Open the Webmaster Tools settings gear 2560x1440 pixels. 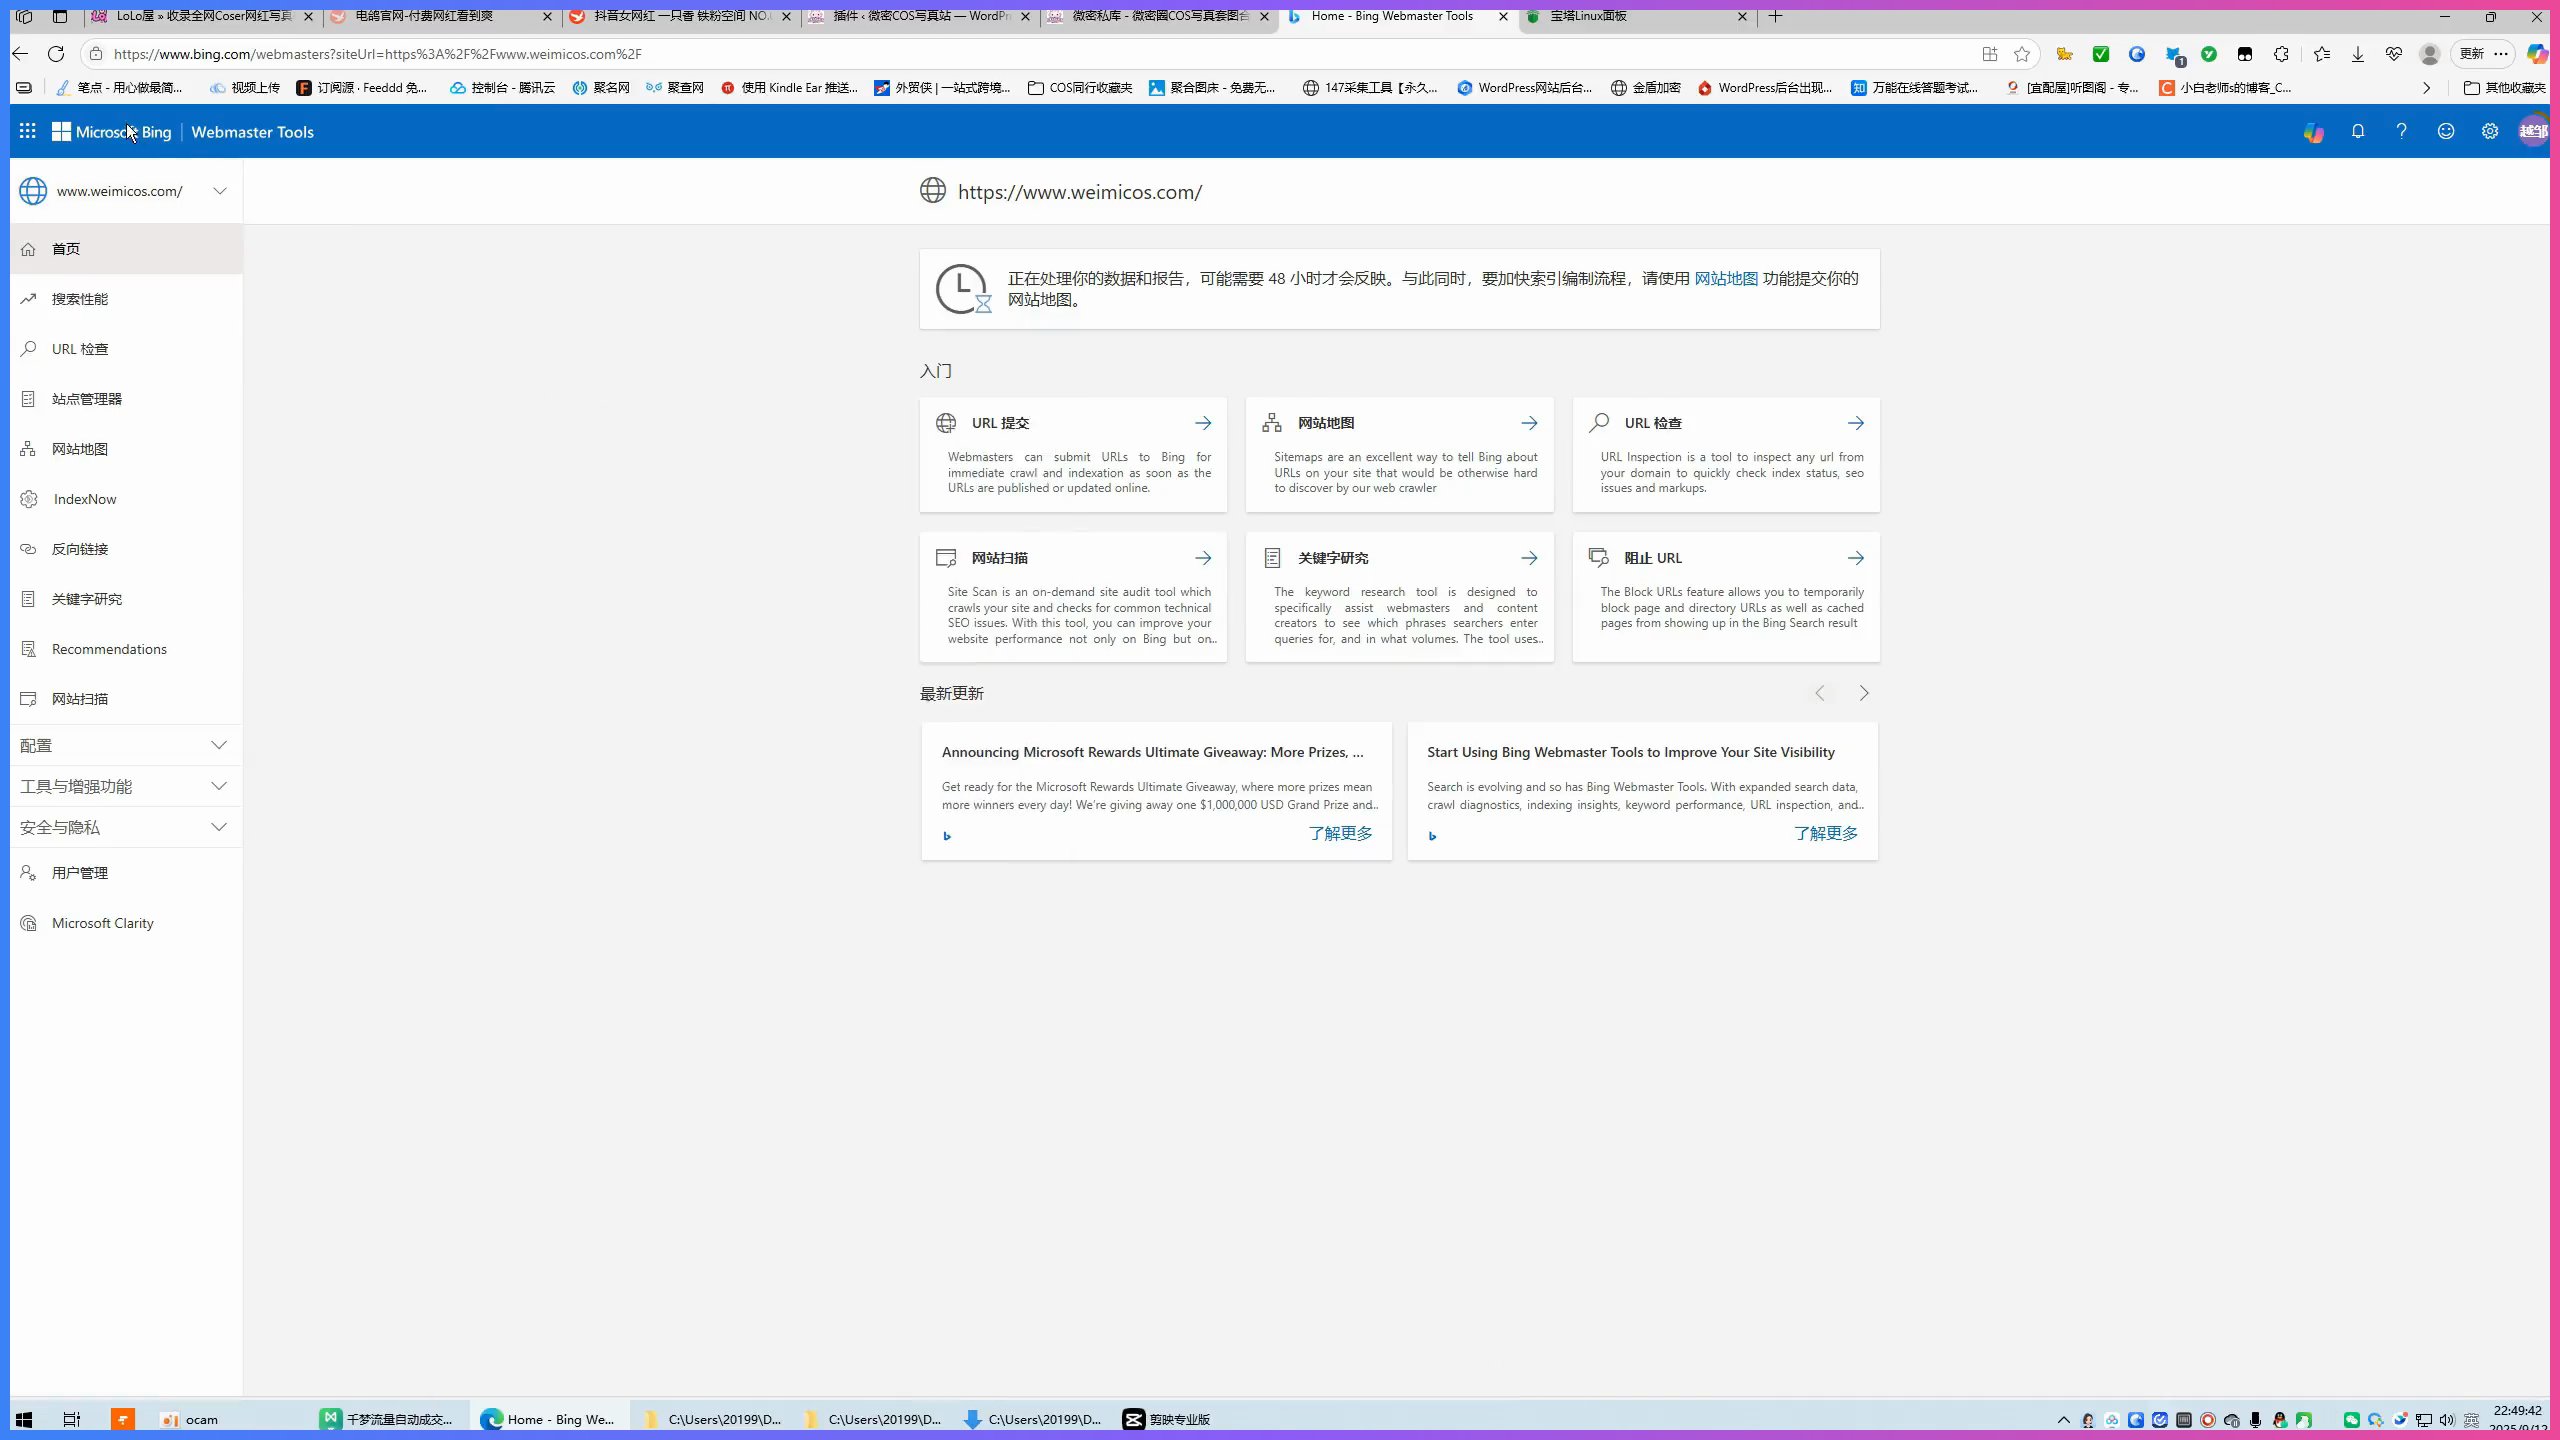[2490, 131]
